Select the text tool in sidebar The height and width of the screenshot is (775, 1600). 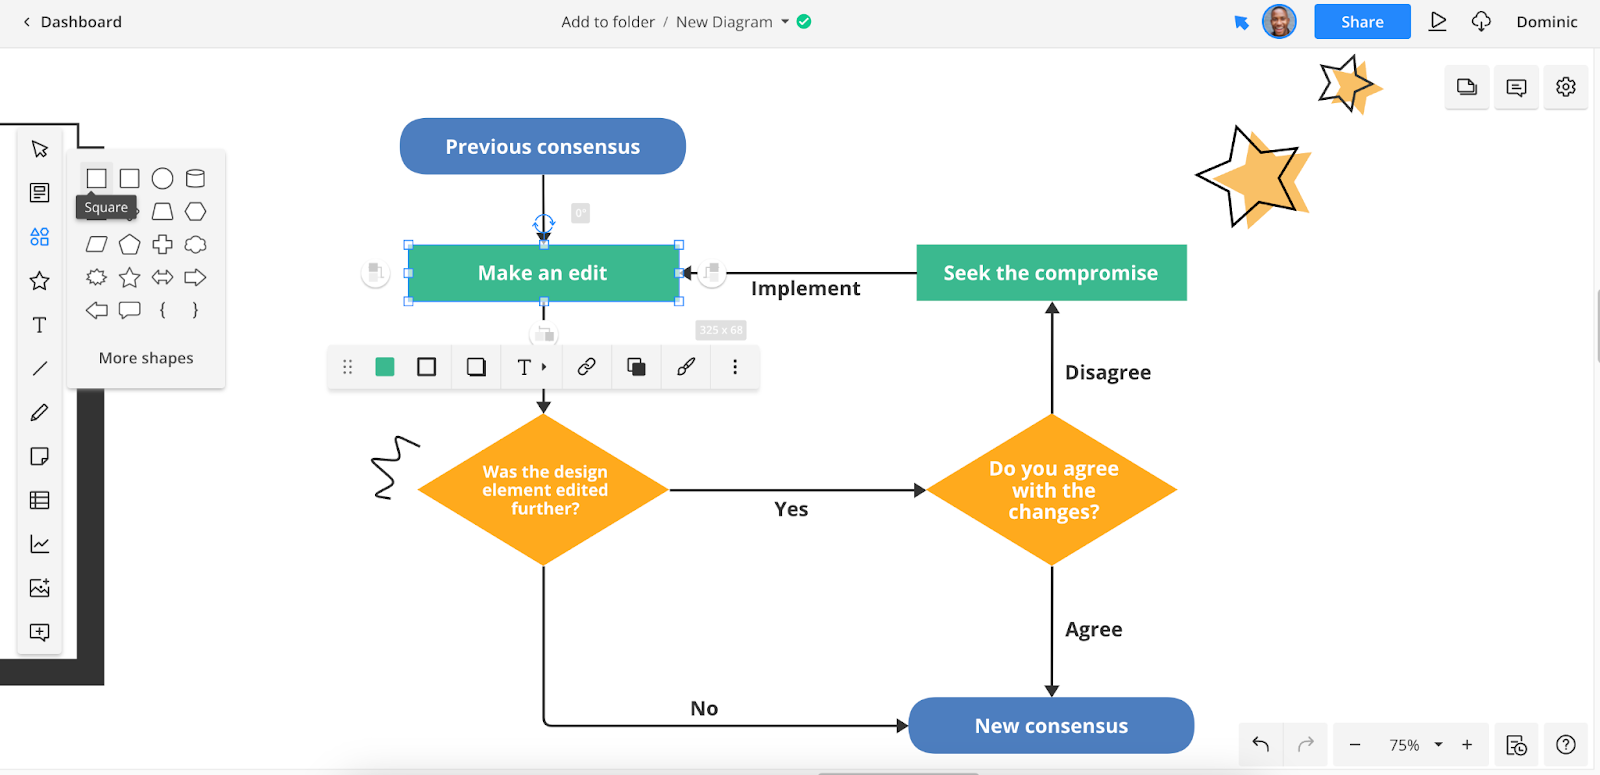pyautogui.click(x=40, y=325)
